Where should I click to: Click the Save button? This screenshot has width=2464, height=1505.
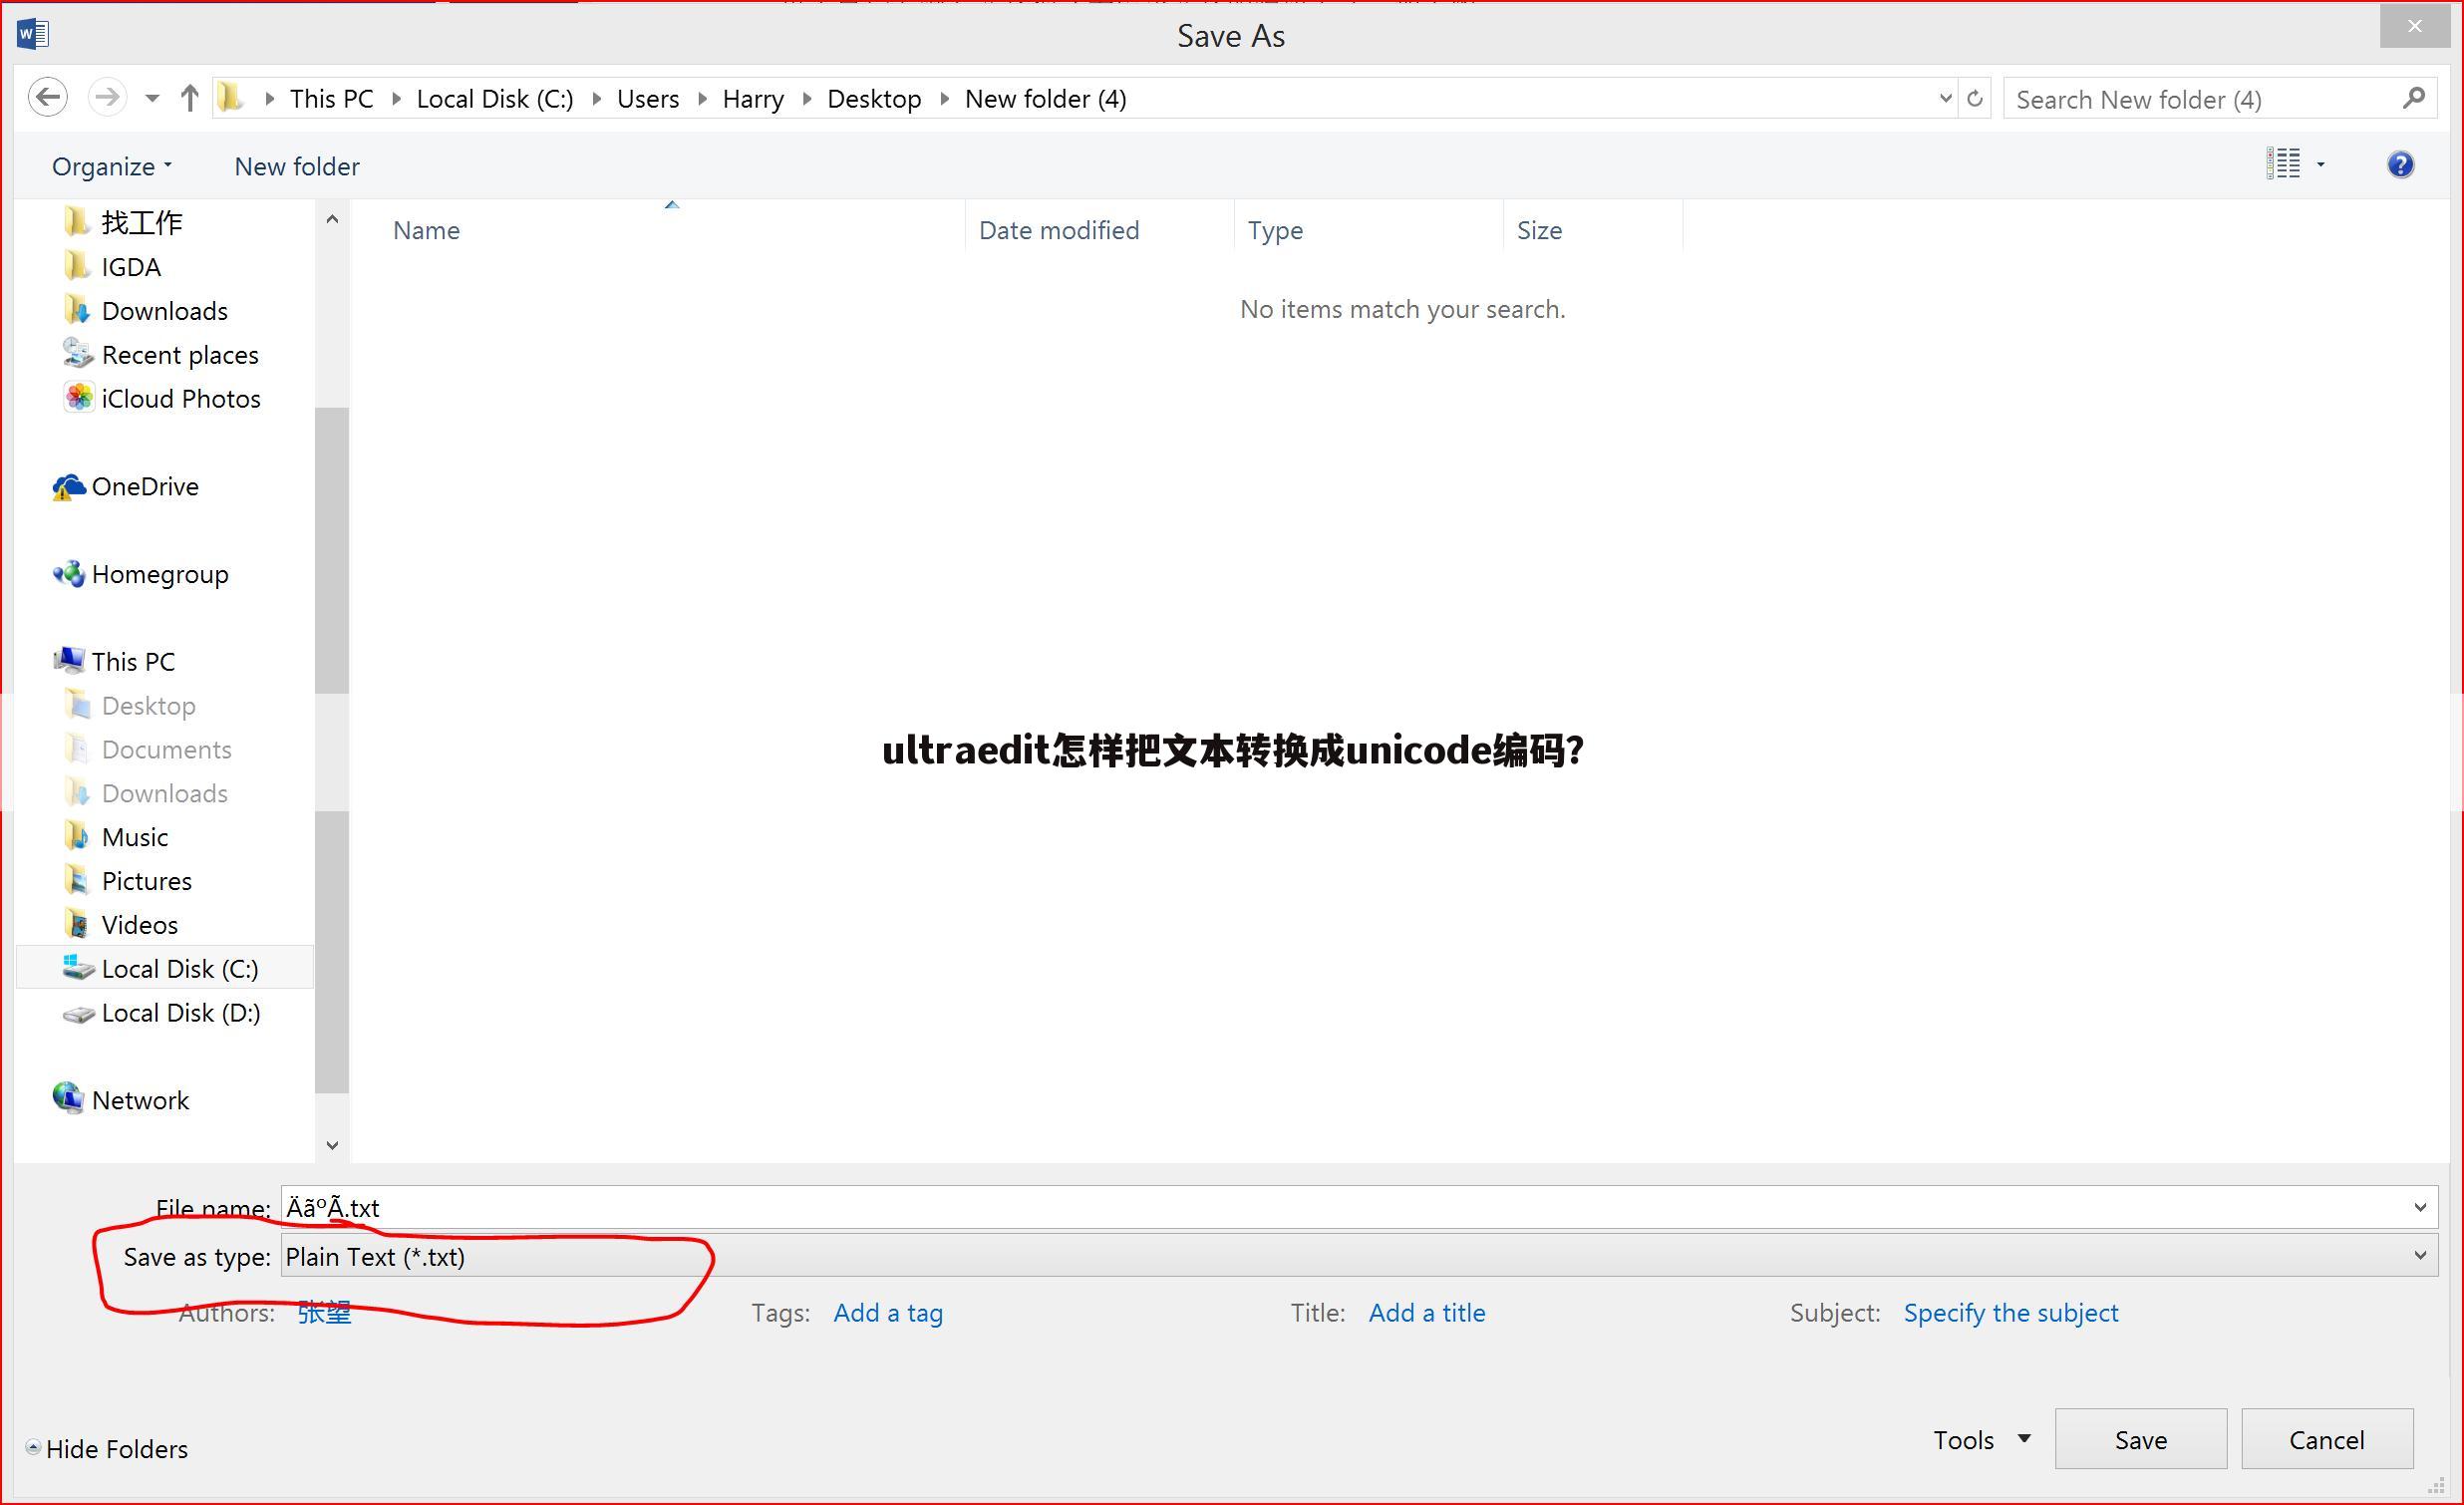[2141, 1439]
